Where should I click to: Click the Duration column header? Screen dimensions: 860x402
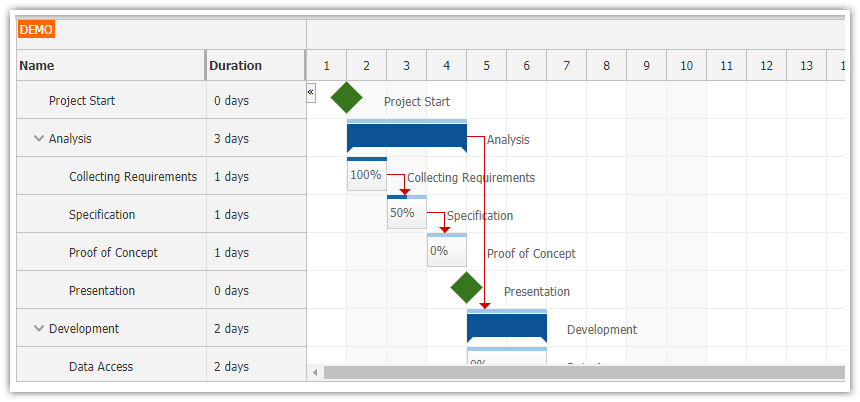tap(255, 66)
